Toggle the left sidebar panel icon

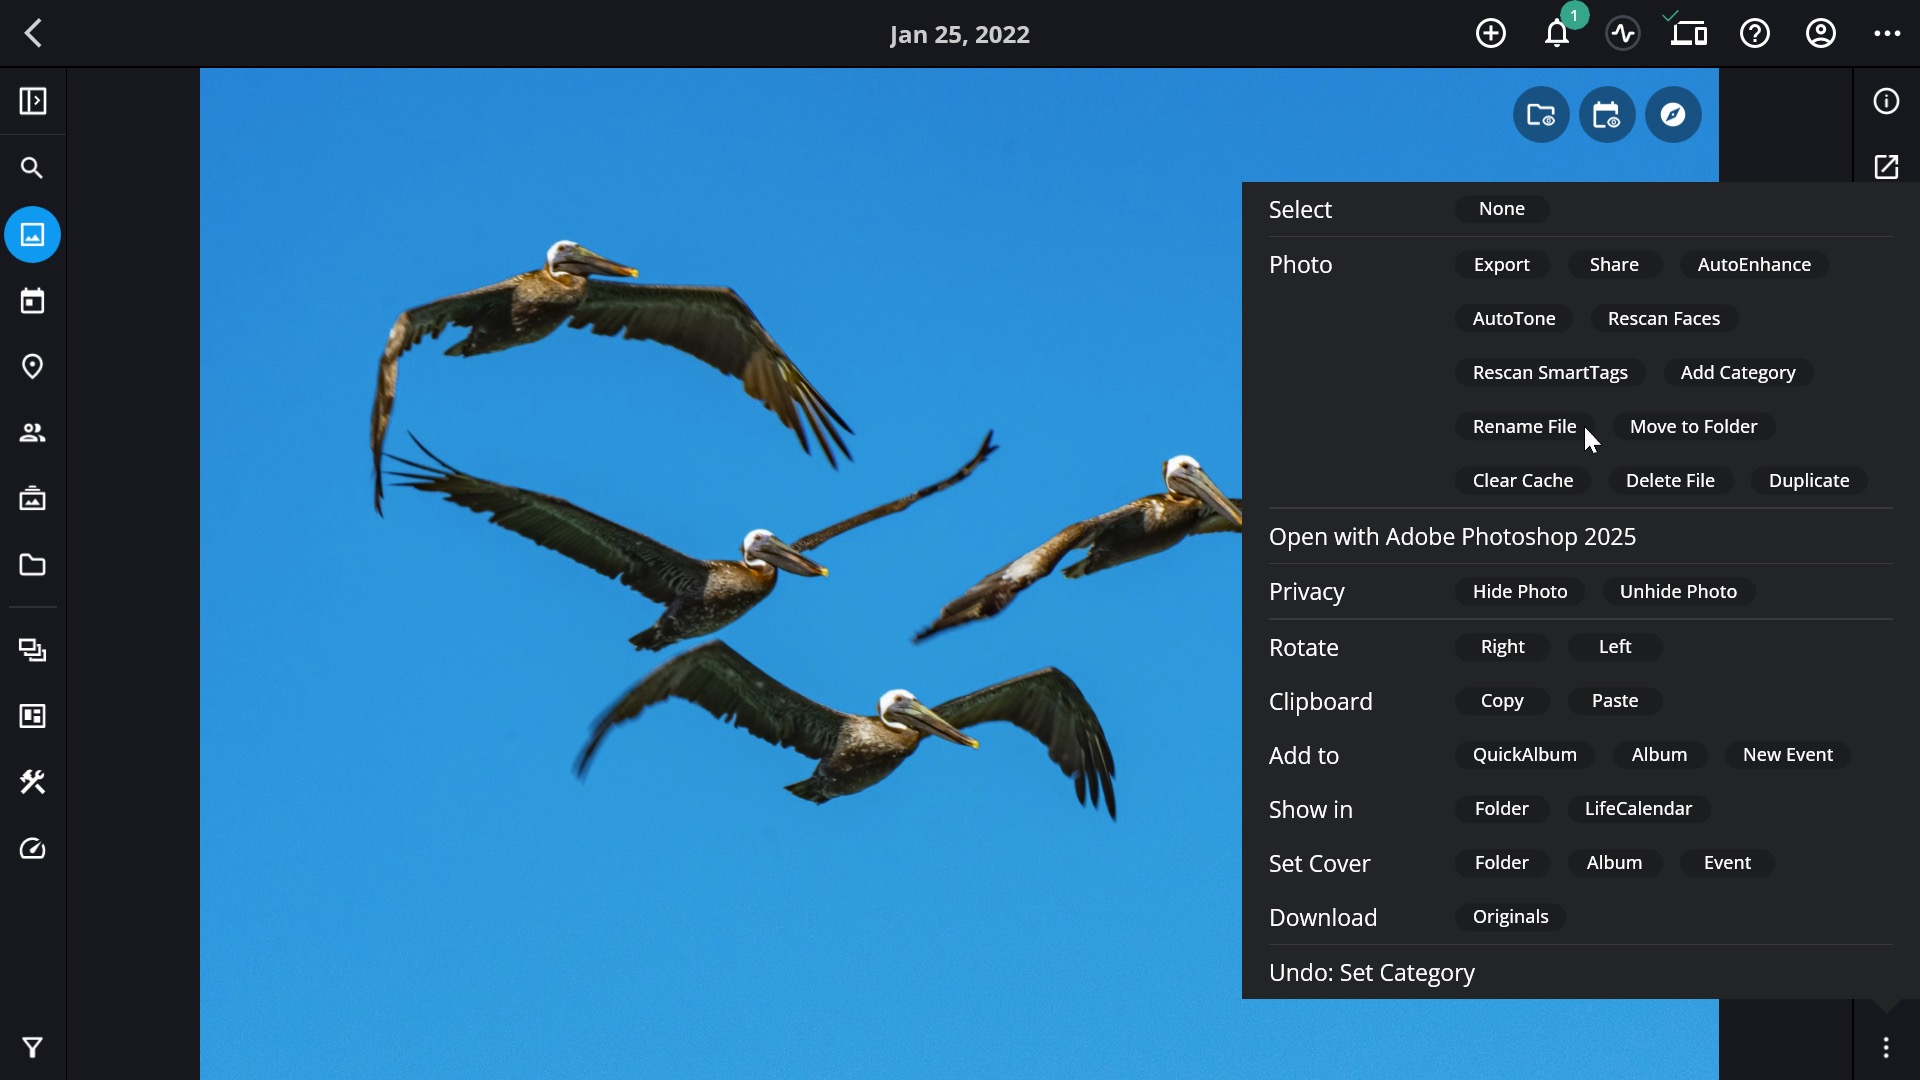tap(32, 101)
